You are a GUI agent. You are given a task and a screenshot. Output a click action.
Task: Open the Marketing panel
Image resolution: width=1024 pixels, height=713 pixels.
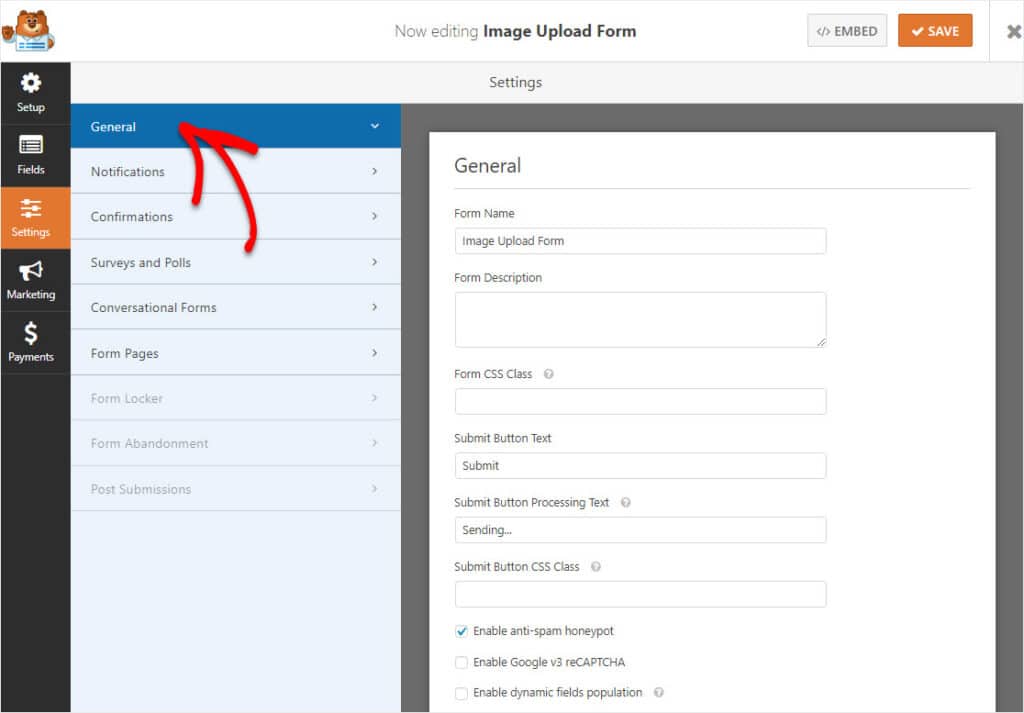coord(33,279)
